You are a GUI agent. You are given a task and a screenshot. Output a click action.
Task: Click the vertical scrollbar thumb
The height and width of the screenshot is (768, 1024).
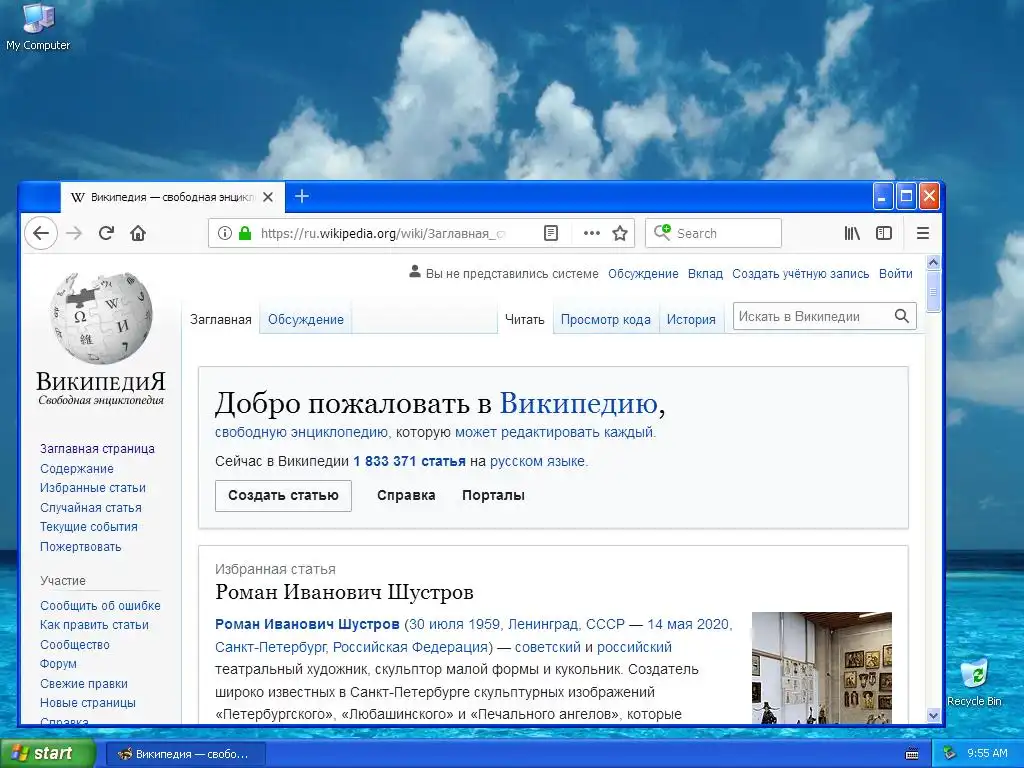tap(933, 291)
